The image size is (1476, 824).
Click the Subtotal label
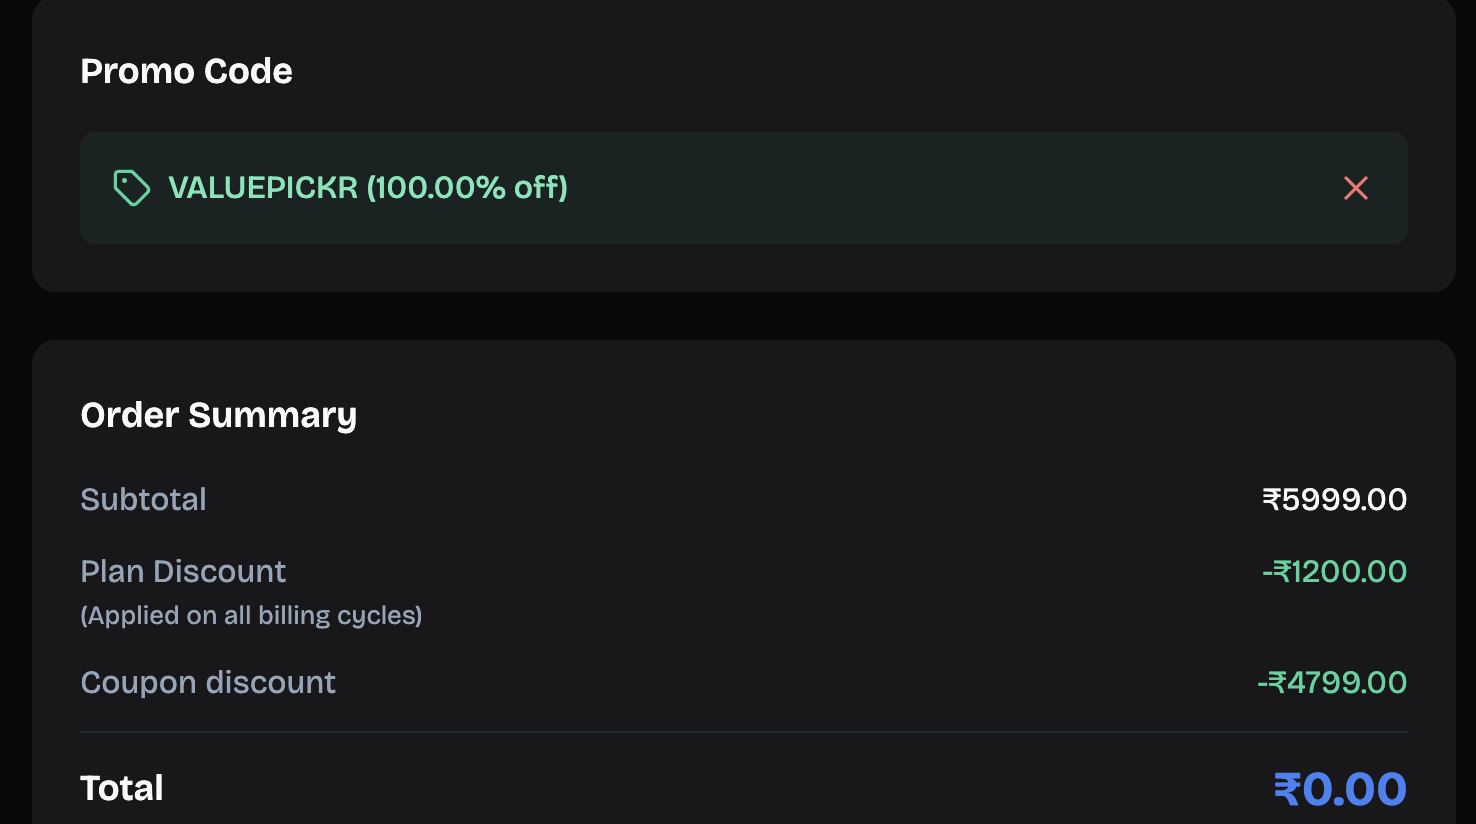(143, 499)
